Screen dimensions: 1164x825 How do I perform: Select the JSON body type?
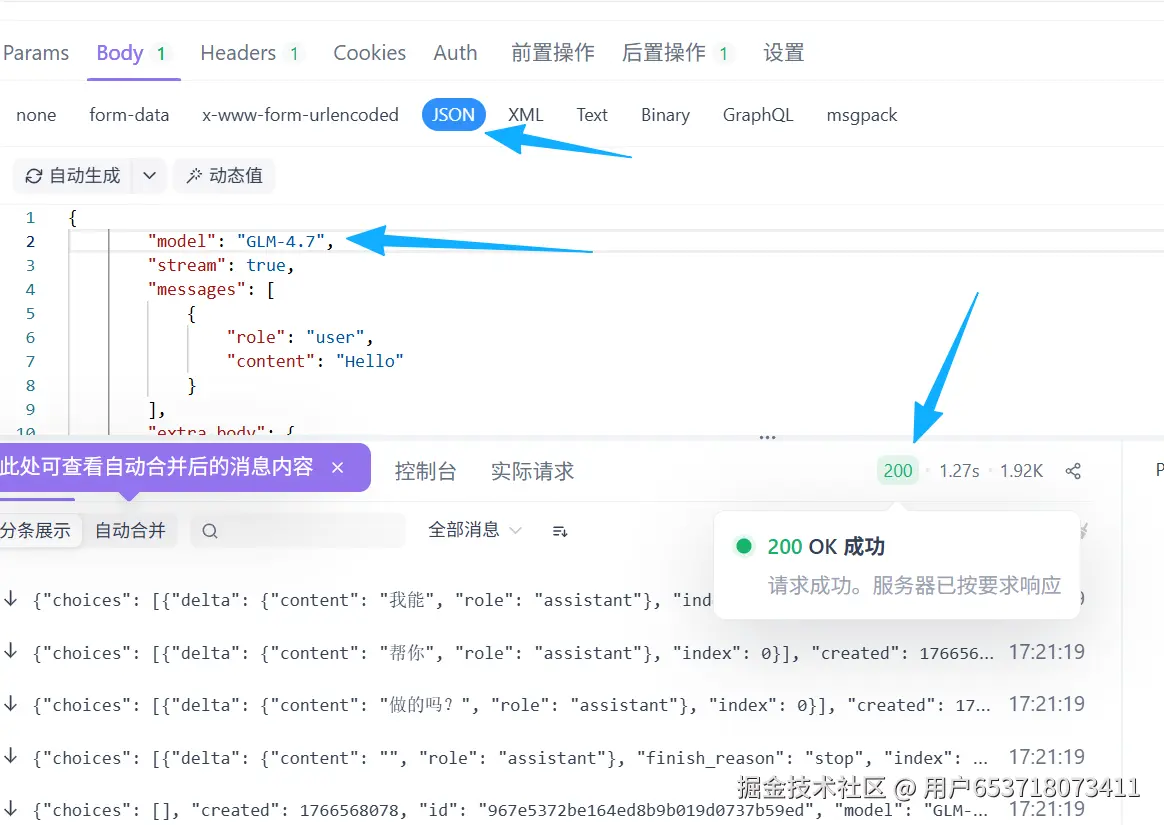(454, 115)
